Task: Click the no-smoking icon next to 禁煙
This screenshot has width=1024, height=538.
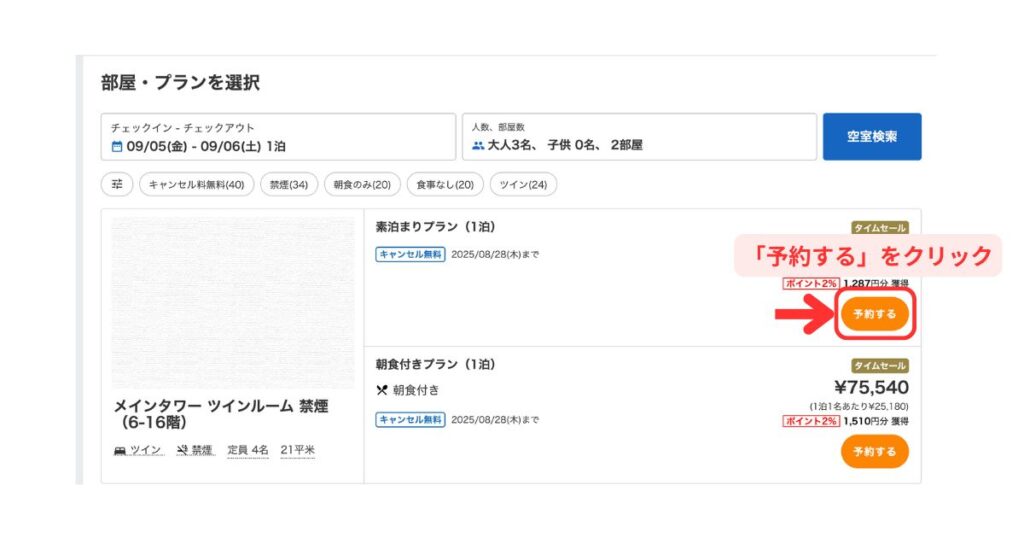Action: point(182,450)
